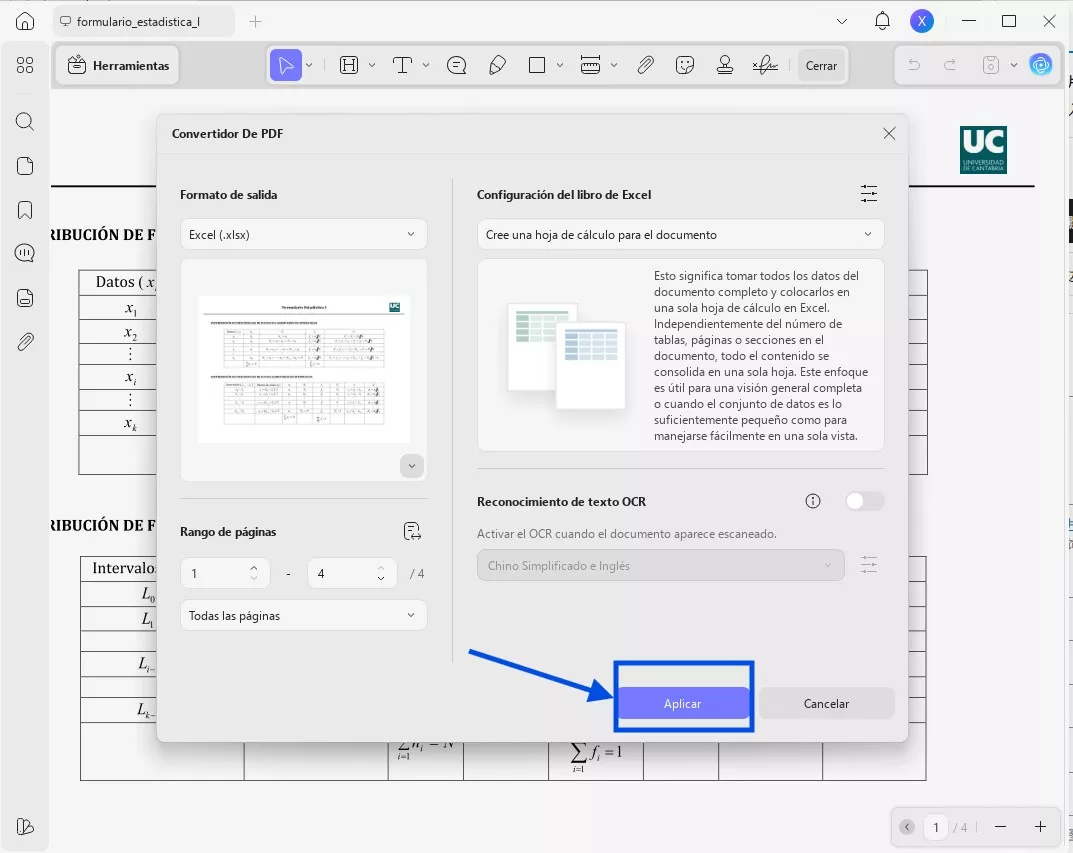
Task: Select the text T tool
Action: pos(402,66)
